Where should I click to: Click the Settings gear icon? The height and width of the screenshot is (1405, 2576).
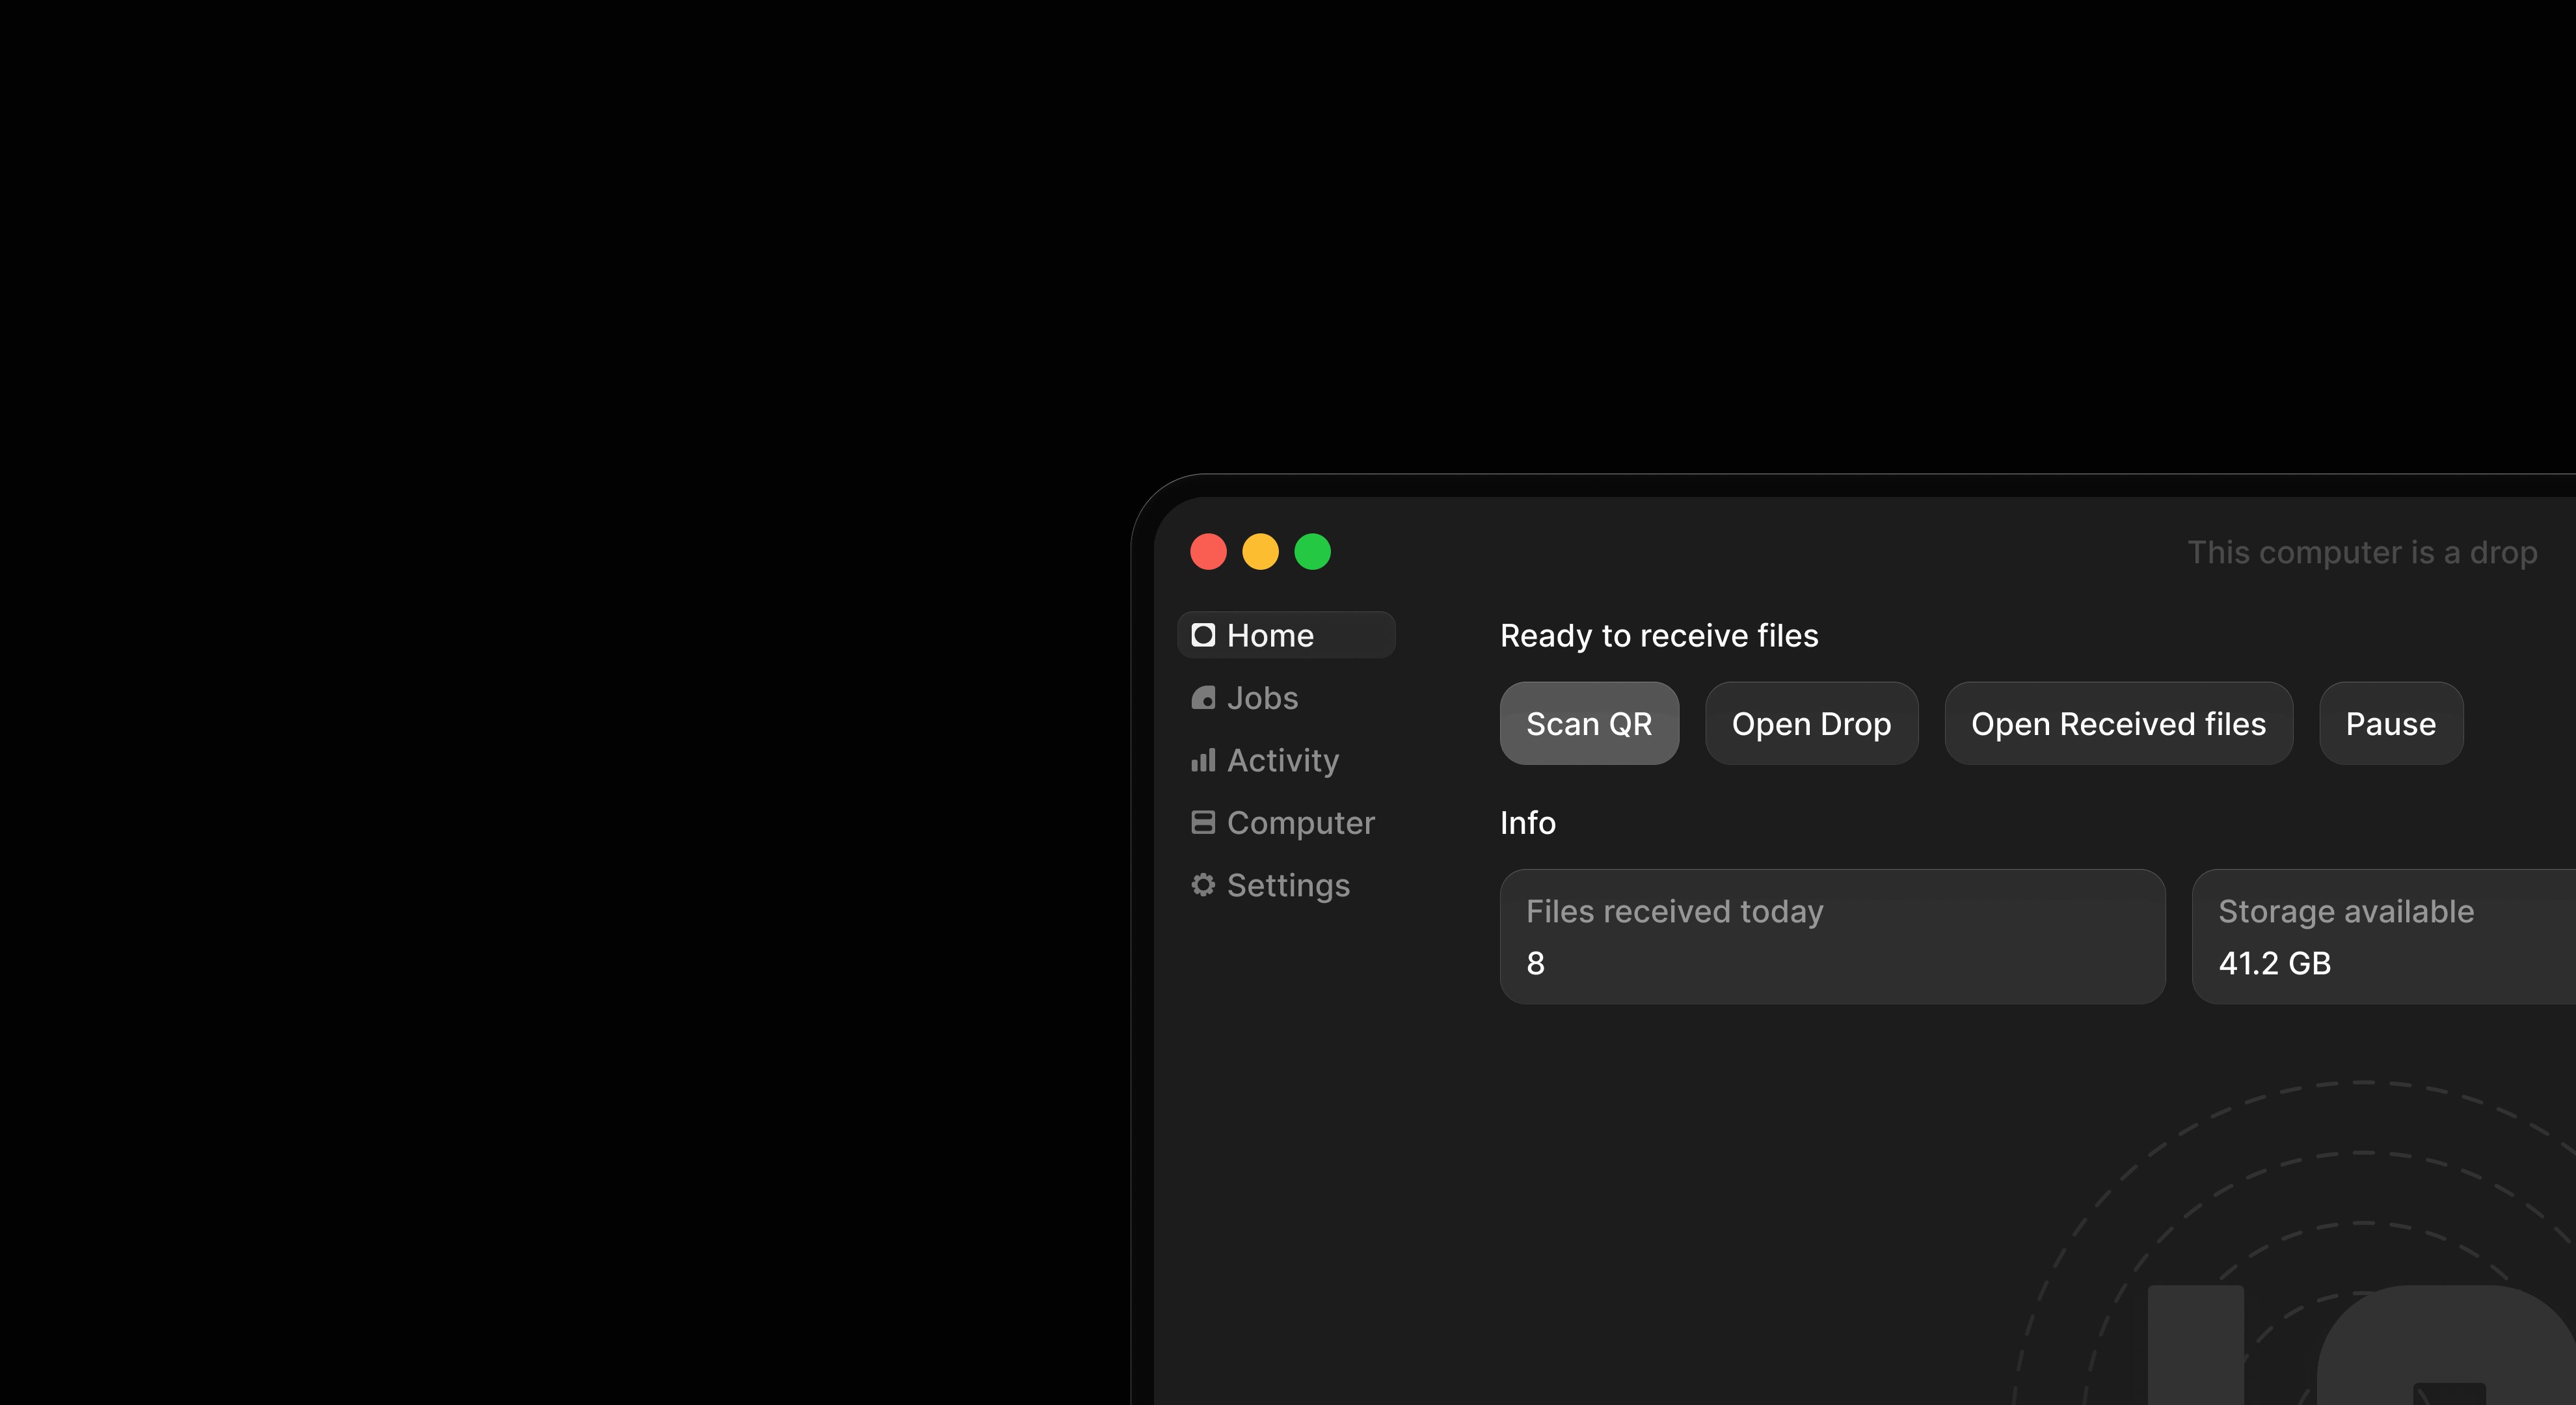point(1203,885)
